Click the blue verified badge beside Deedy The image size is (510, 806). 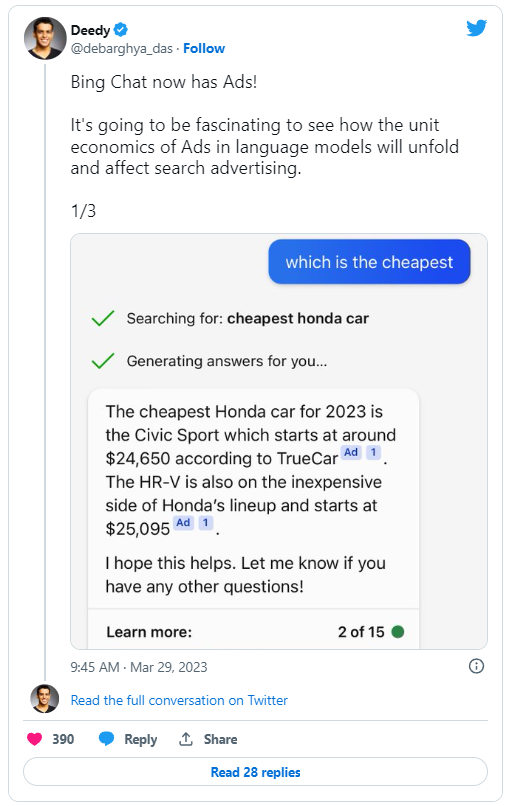click(x=120, y=30)
